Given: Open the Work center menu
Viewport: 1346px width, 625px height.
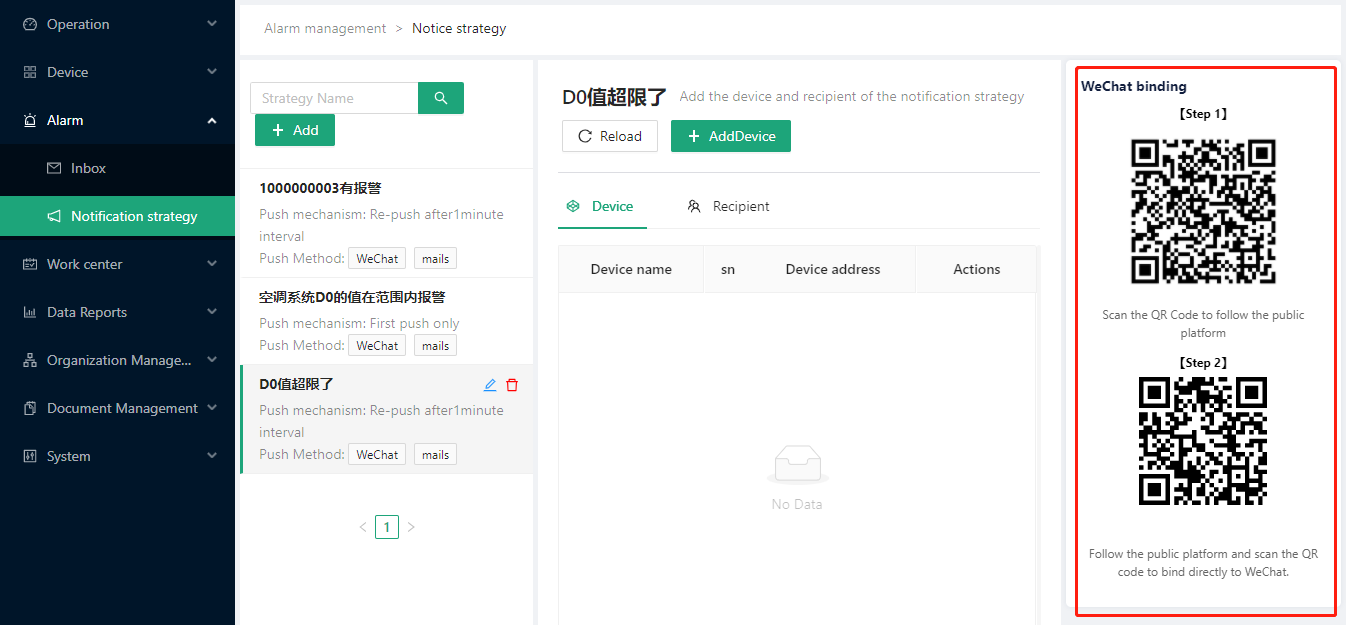Looking at the screenshot, I should coord(117,264).
